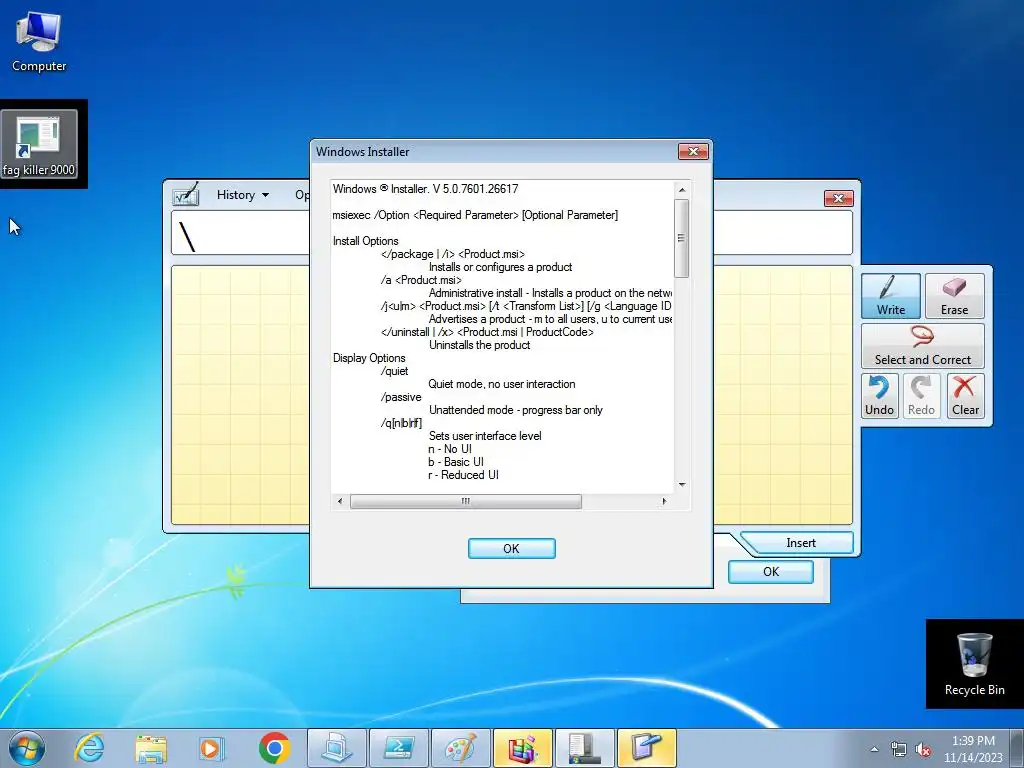Close the Math Input Panel window
This screenshot has height=768, width=1024.
pyautogui.click(x=839, y=198)
